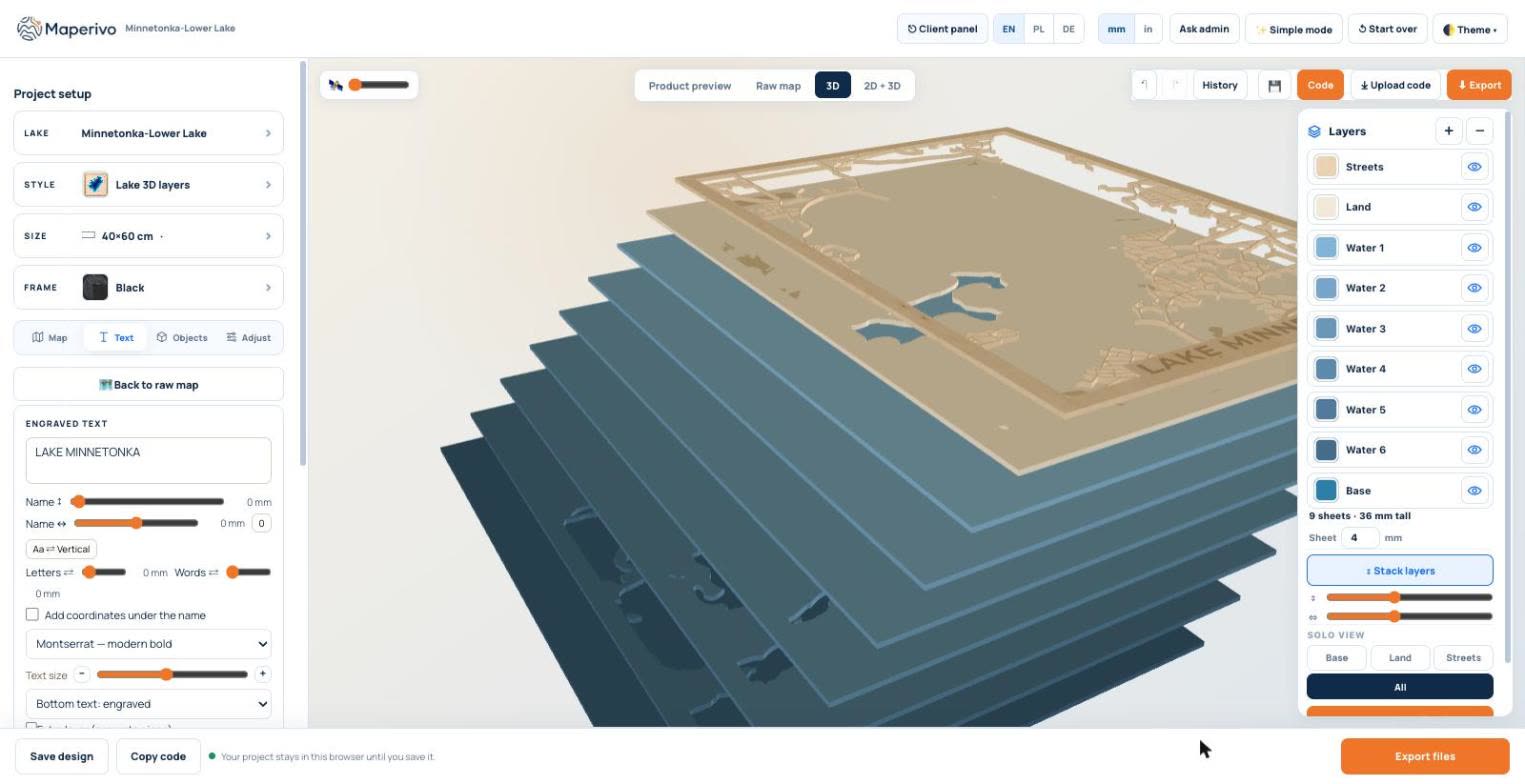Viewport: 1525px width, 784px height.
Task: Hide the Base layer
Action: coord(1474,491)
